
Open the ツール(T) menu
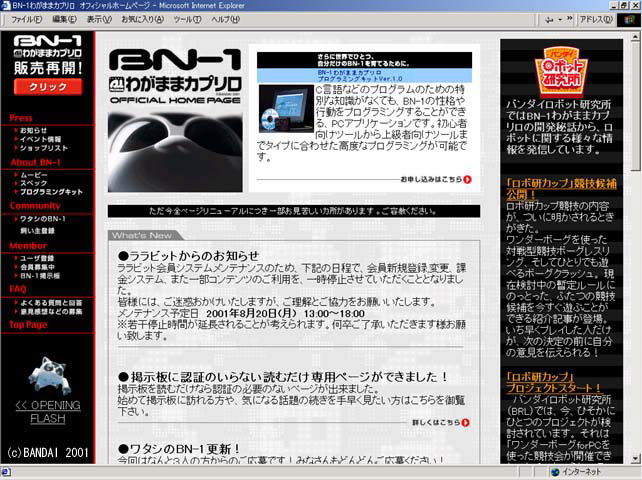click(x=187, y=19)
